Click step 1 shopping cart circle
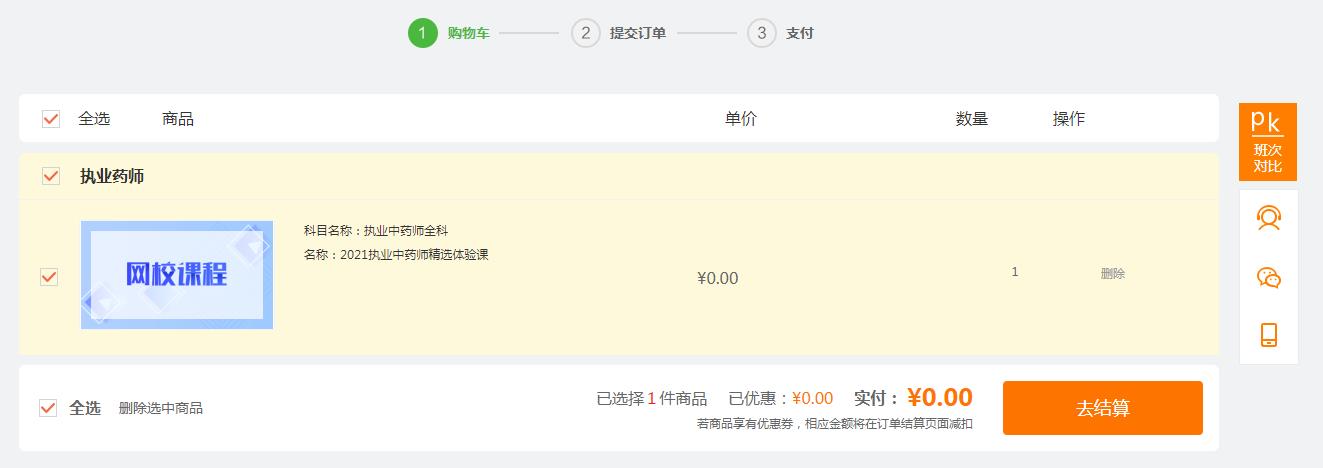 422,33
